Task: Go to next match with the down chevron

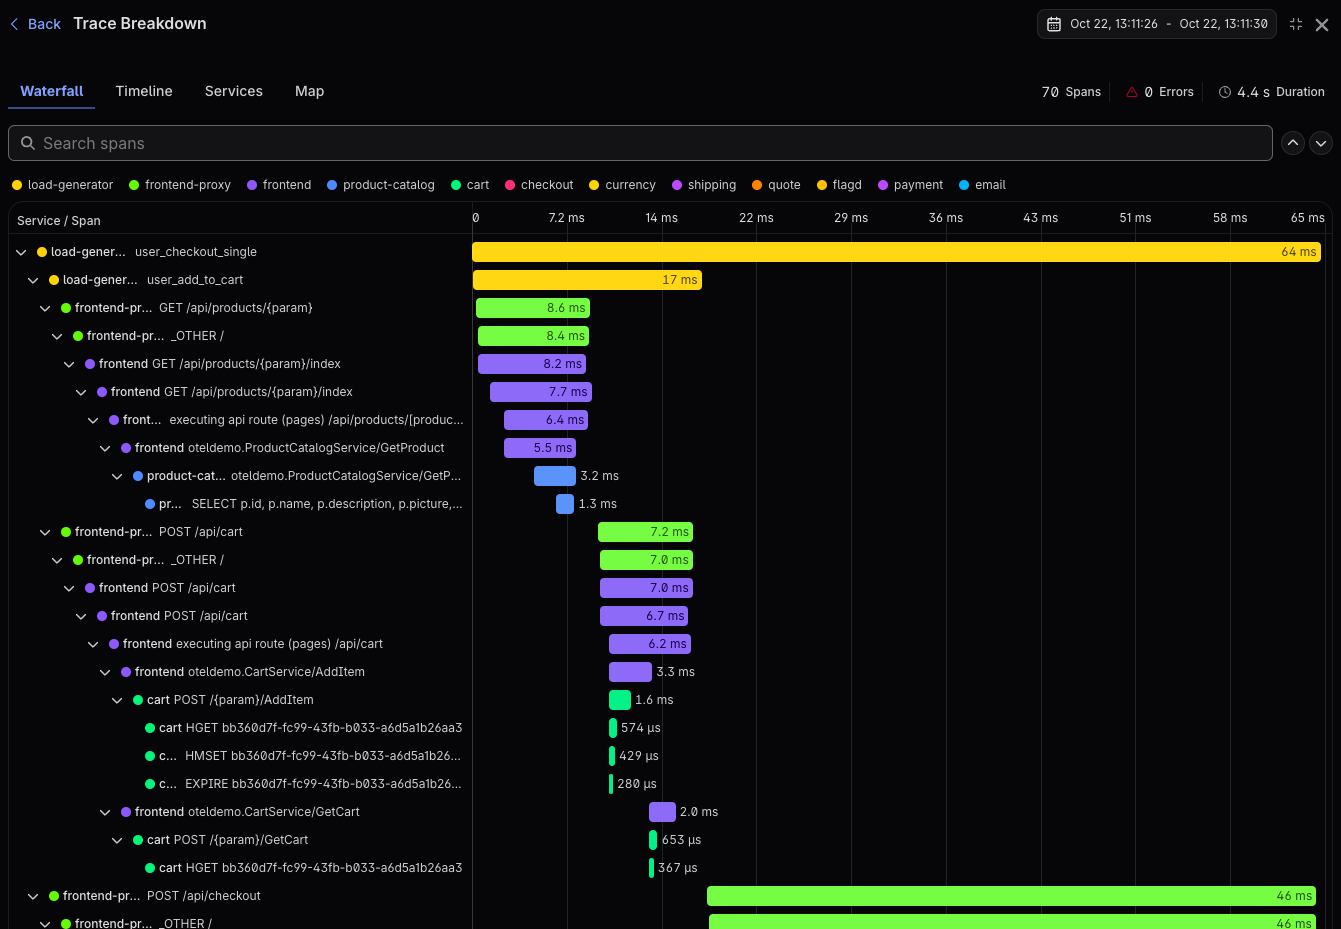Action: point(1321,143)
